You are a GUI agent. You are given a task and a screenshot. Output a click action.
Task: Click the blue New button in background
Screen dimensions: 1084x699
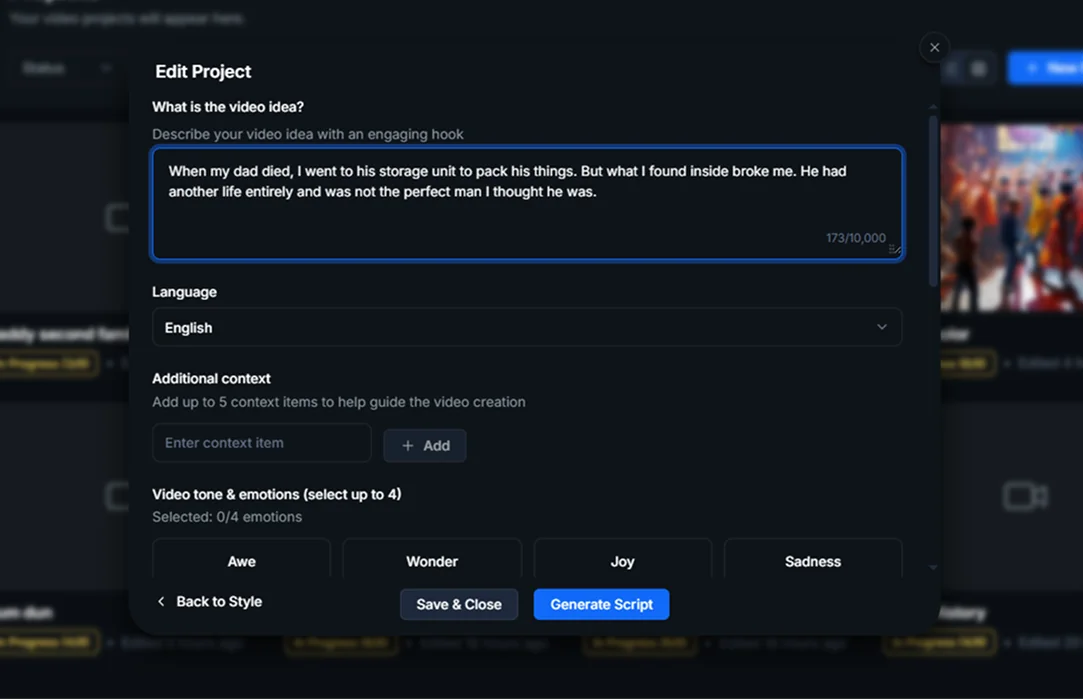[1048, 68]
